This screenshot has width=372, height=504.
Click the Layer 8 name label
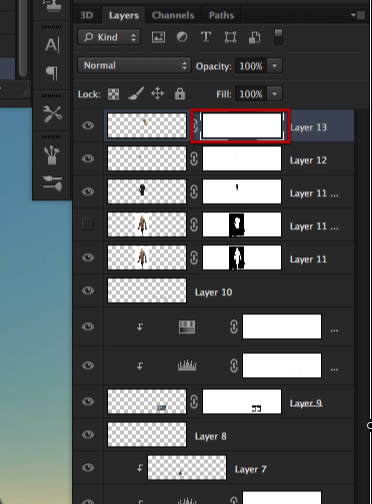click(x=211, y=436)
